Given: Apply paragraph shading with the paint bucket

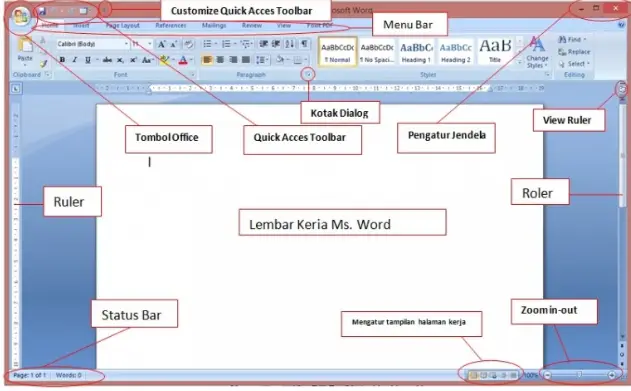Looking at the screenshot, I should (280, 60).
